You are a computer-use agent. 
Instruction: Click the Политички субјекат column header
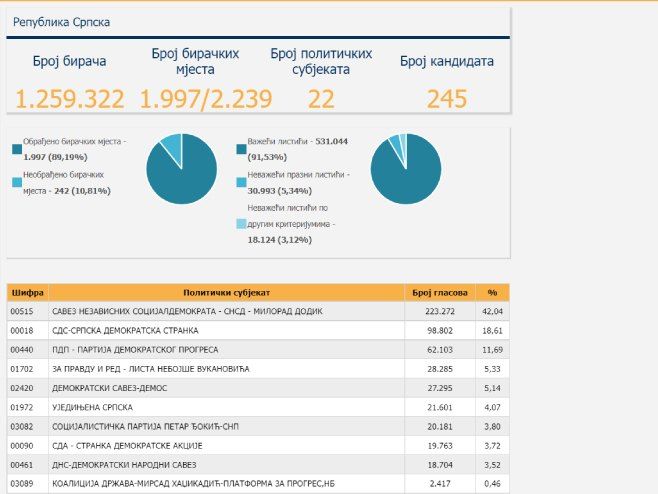tap(227, 293)
